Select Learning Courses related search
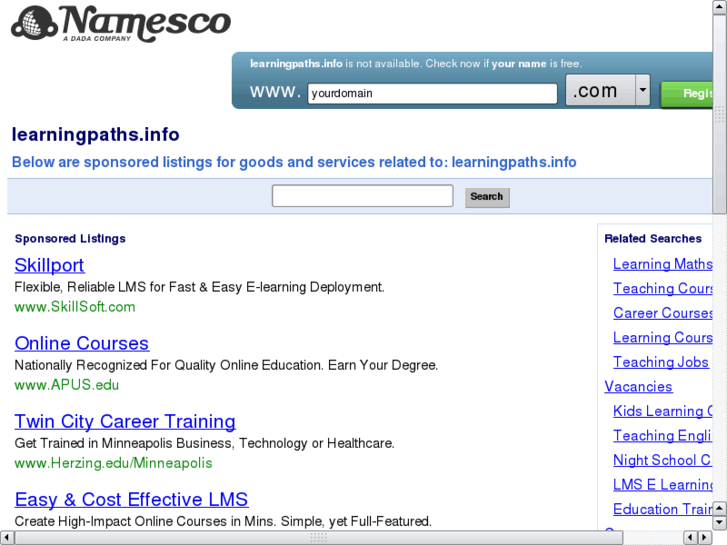The width and height of the screenshot is (727, 545). pos(663,338)
